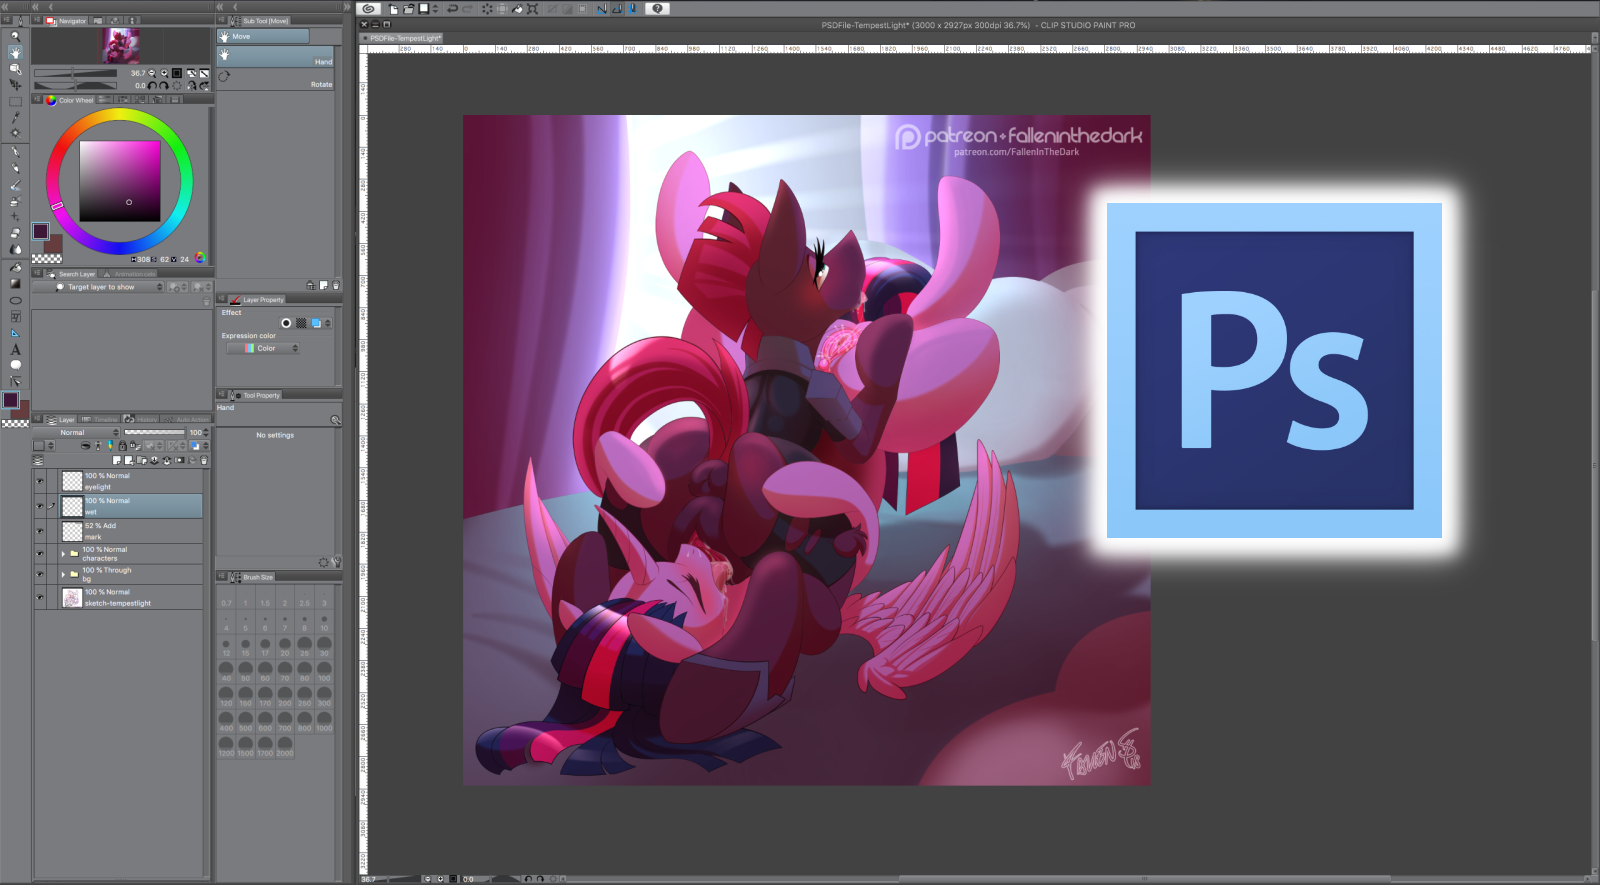Select the Move layer tool
The image size is (1600, 885).
[x=15, y=85]
